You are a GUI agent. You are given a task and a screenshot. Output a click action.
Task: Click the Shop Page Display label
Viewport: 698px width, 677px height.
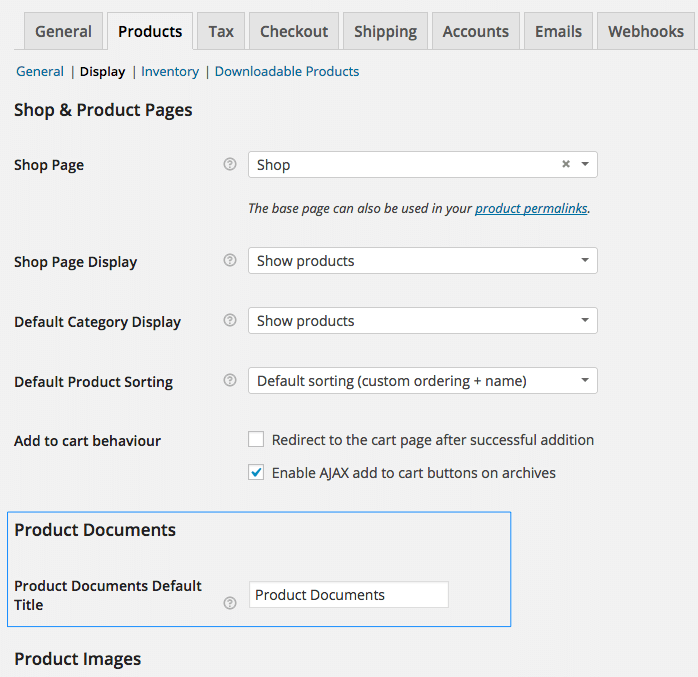click(x=75, y=262)
